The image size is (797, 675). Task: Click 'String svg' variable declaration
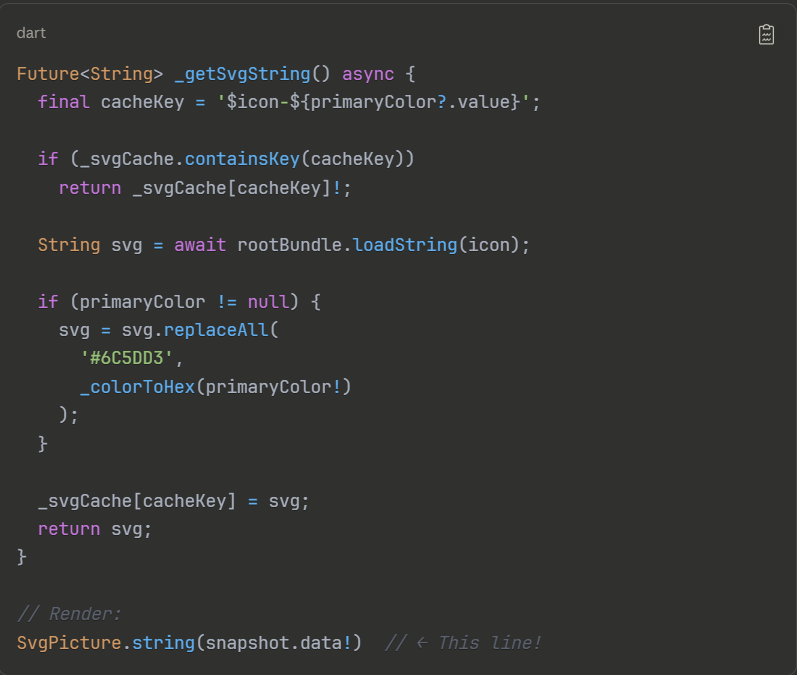pos(90,245)
